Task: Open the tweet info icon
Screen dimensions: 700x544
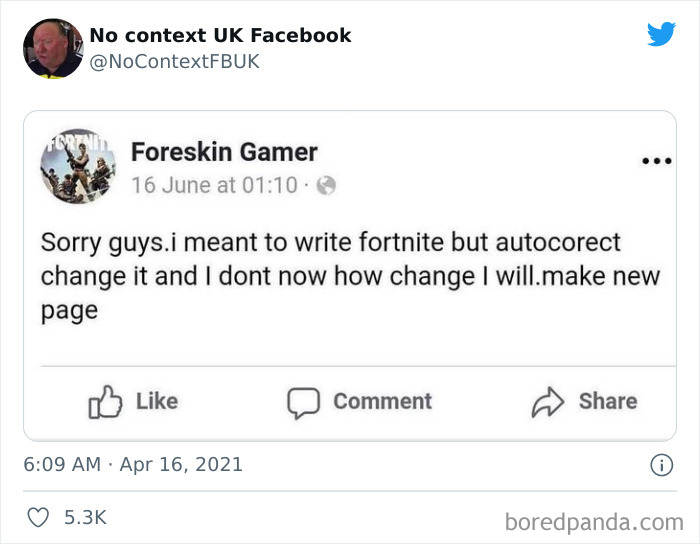Action: pyautogui.click(x=660, y=465)
